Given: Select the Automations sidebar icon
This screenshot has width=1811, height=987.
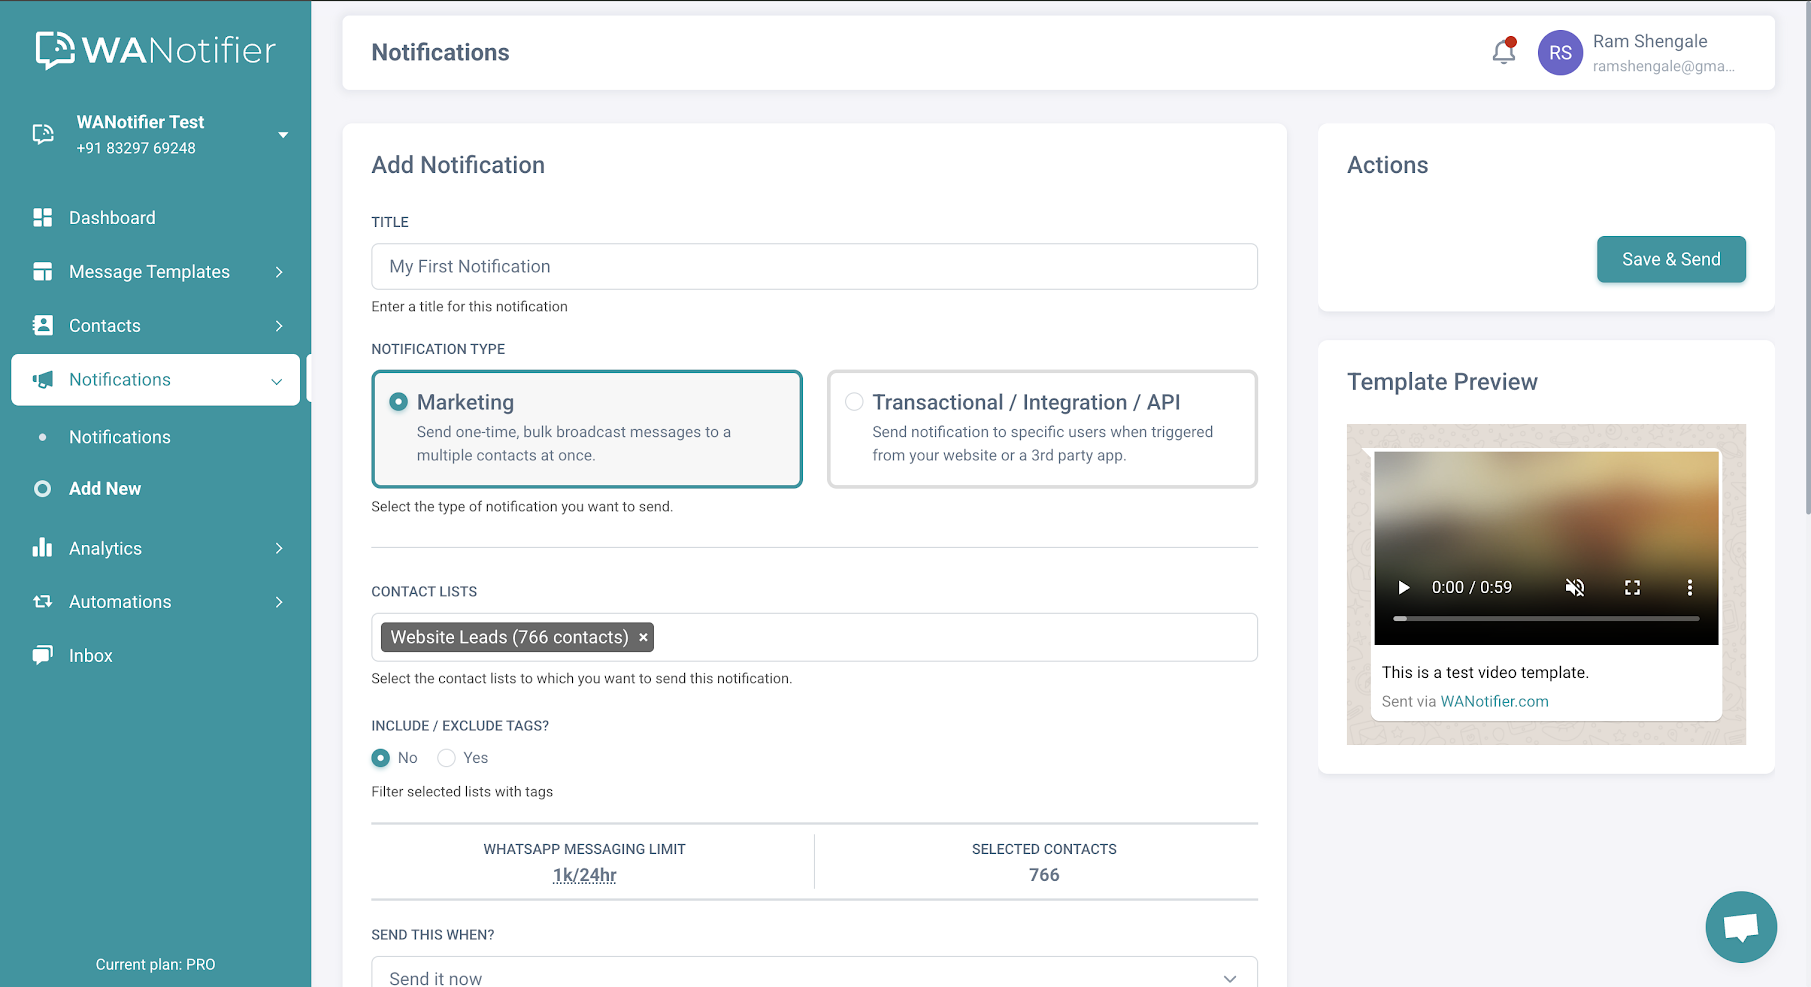Looking at the screenshot, I should pyautogui.click(x=42, y=601).
